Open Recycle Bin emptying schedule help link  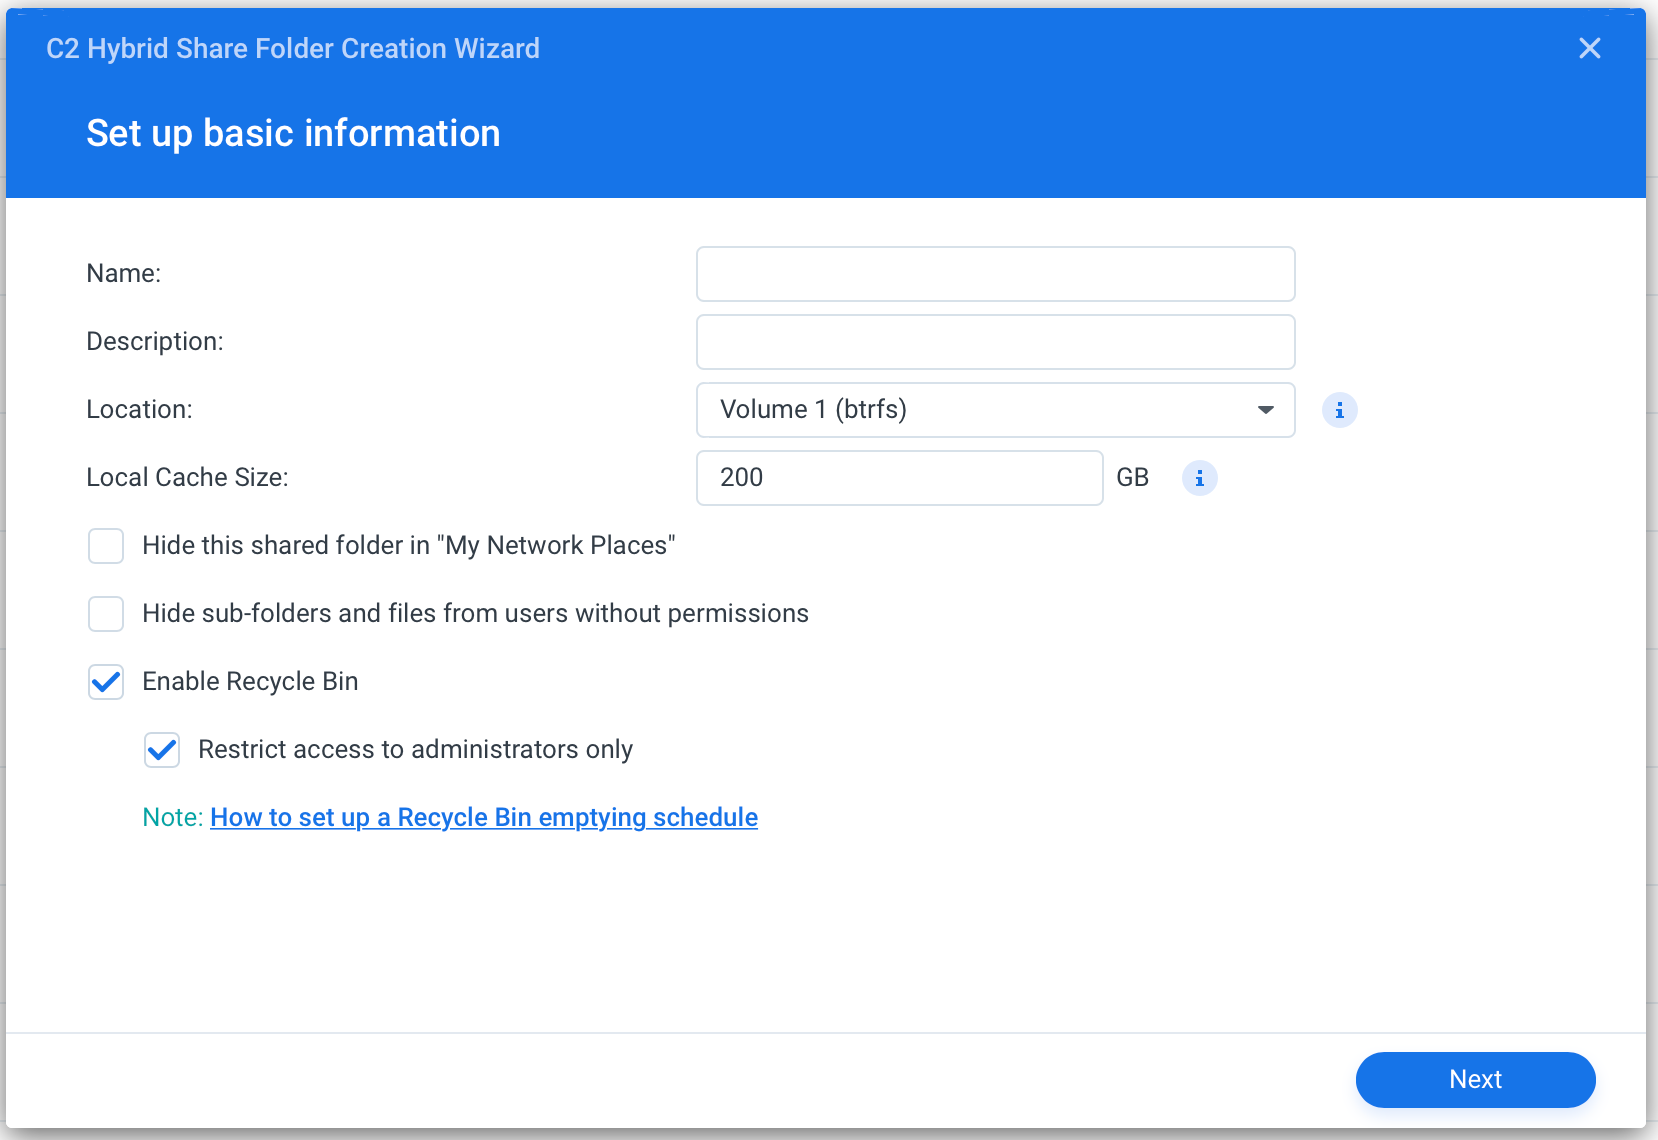pyautogui.click(x=484, y=817)
